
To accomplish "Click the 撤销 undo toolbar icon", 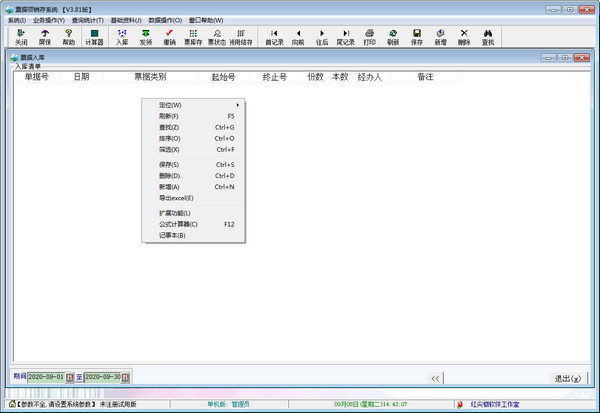I will (x=170, y=38).
